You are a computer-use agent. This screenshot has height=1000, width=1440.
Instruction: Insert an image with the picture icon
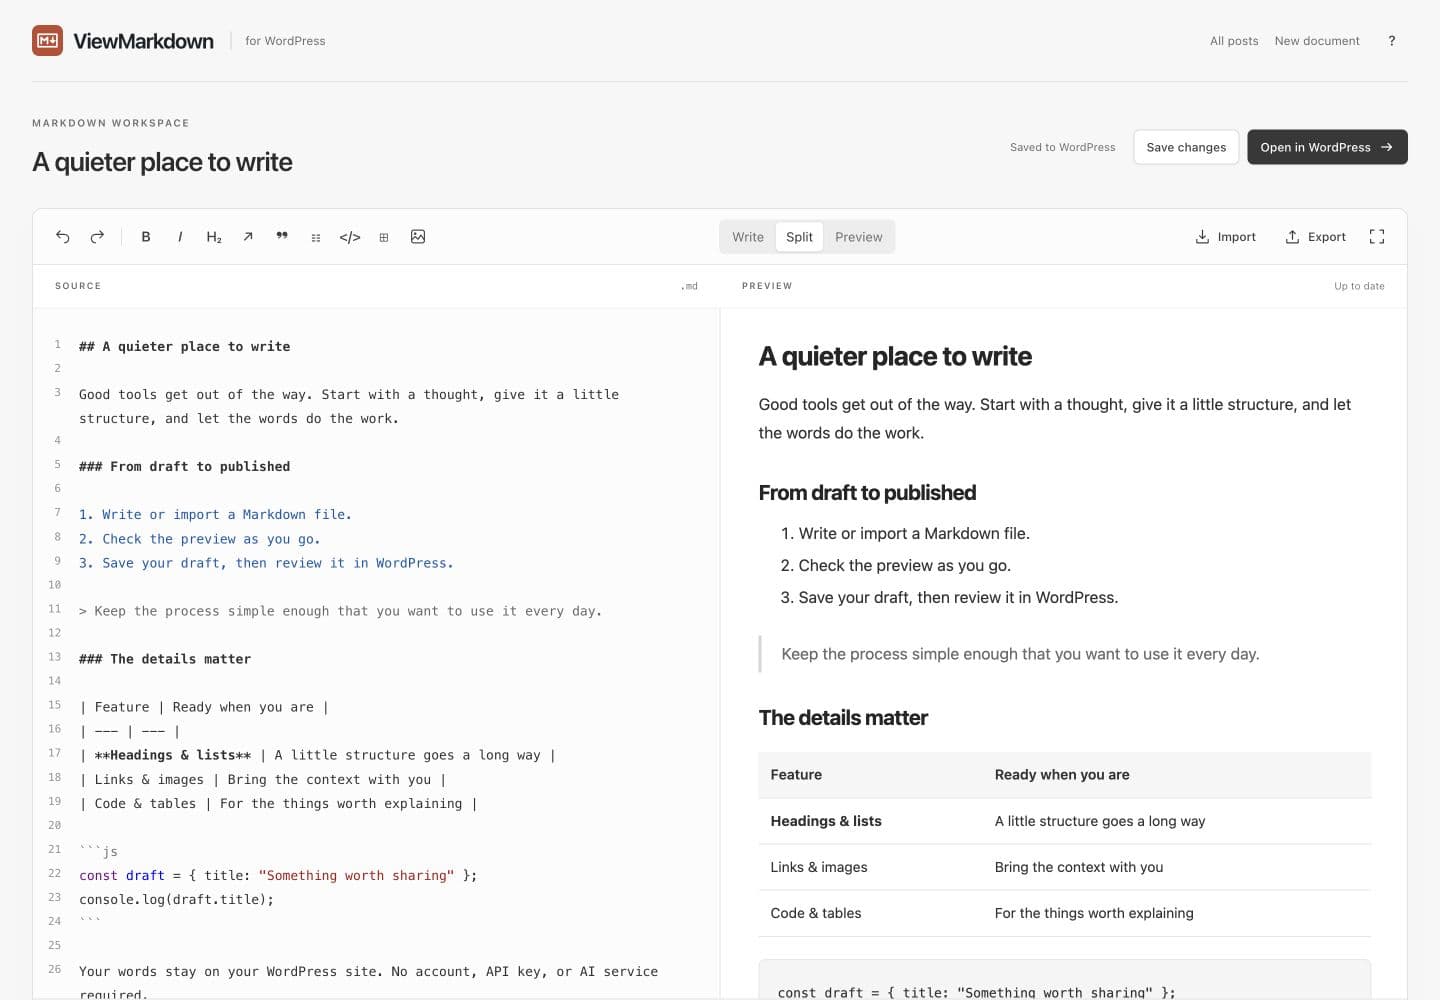[418, 237]
